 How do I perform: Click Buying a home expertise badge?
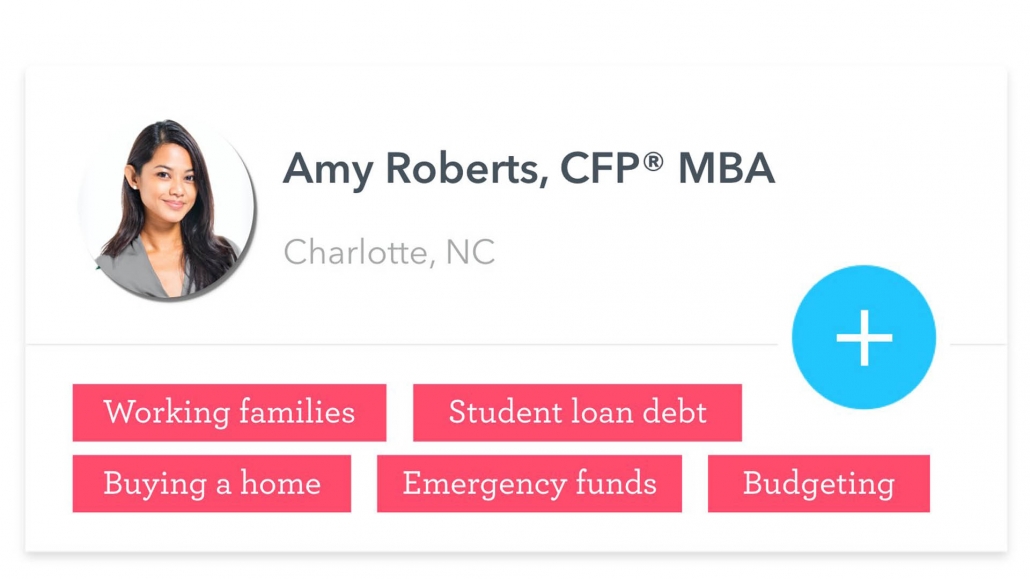(x=211, y=484)
